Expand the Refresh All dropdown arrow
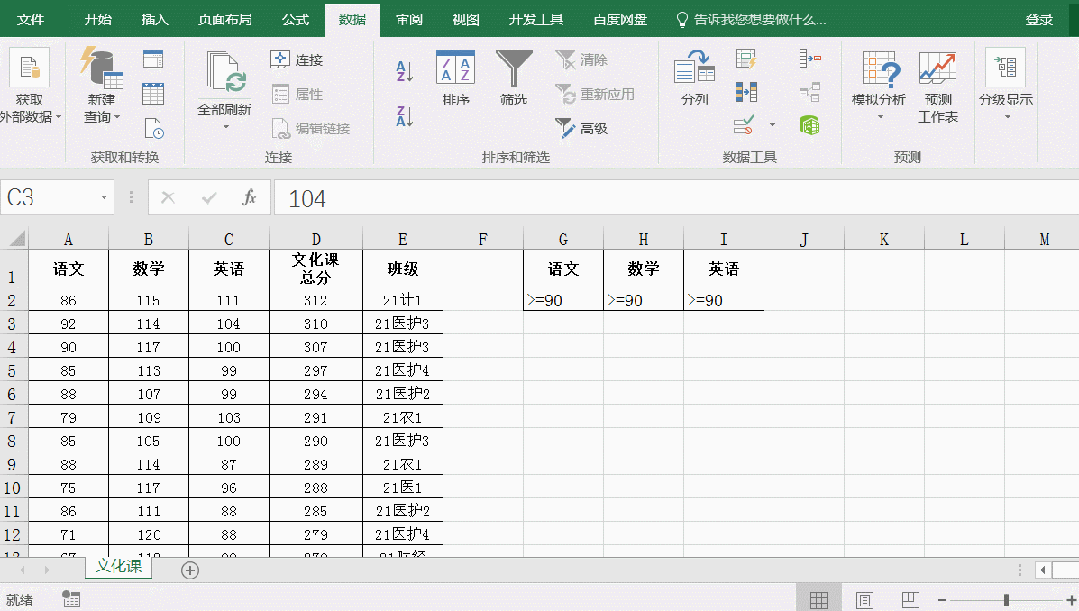This screenshot has width=1079, height=611. click(225, 127)
